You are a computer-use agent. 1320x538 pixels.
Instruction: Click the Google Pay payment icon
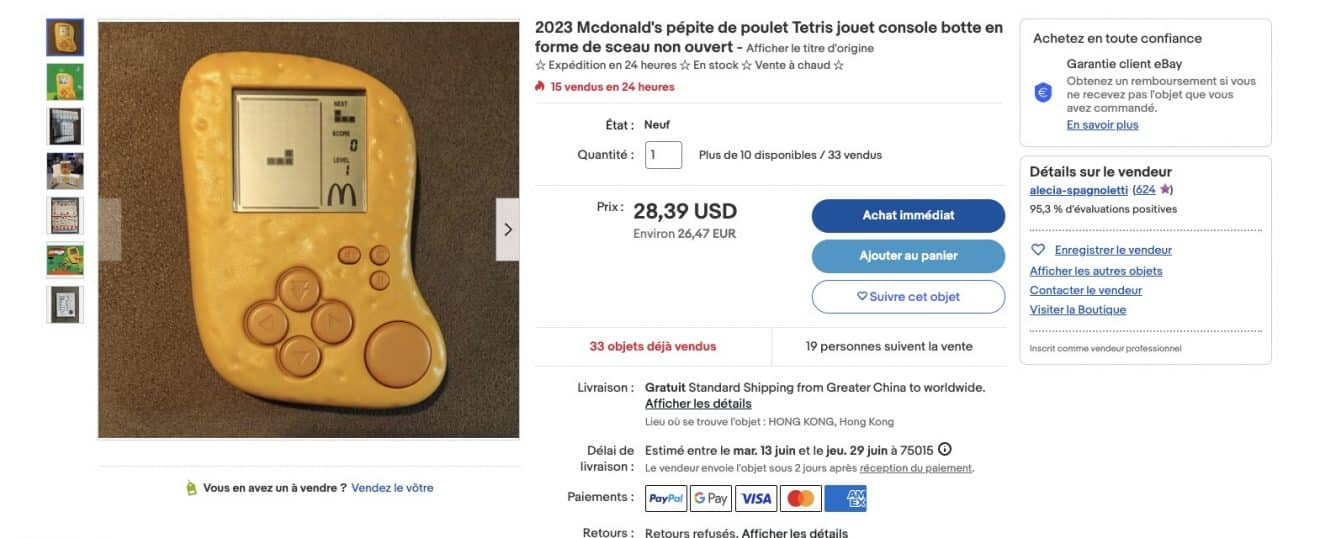(x=711, y=498)
